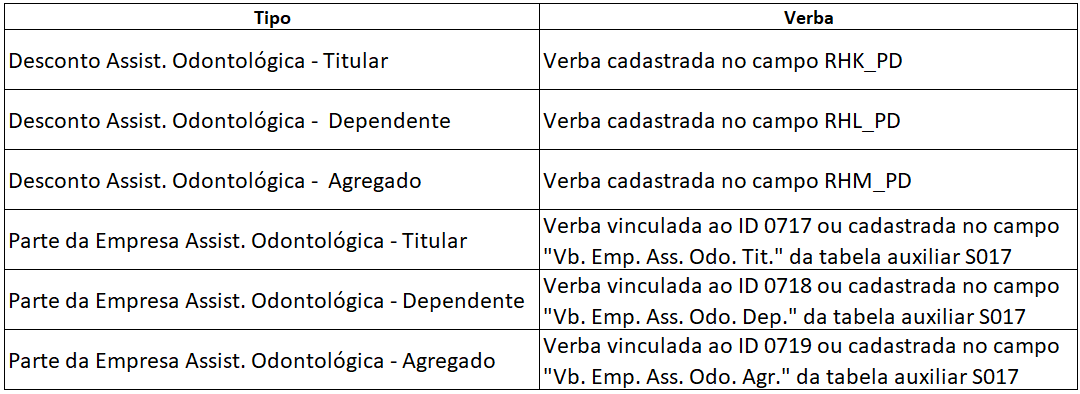Click the cell mentioning RHL_PD
Image resolution: width=1080 pixels, height=394 pixels.
pos(809,119)
